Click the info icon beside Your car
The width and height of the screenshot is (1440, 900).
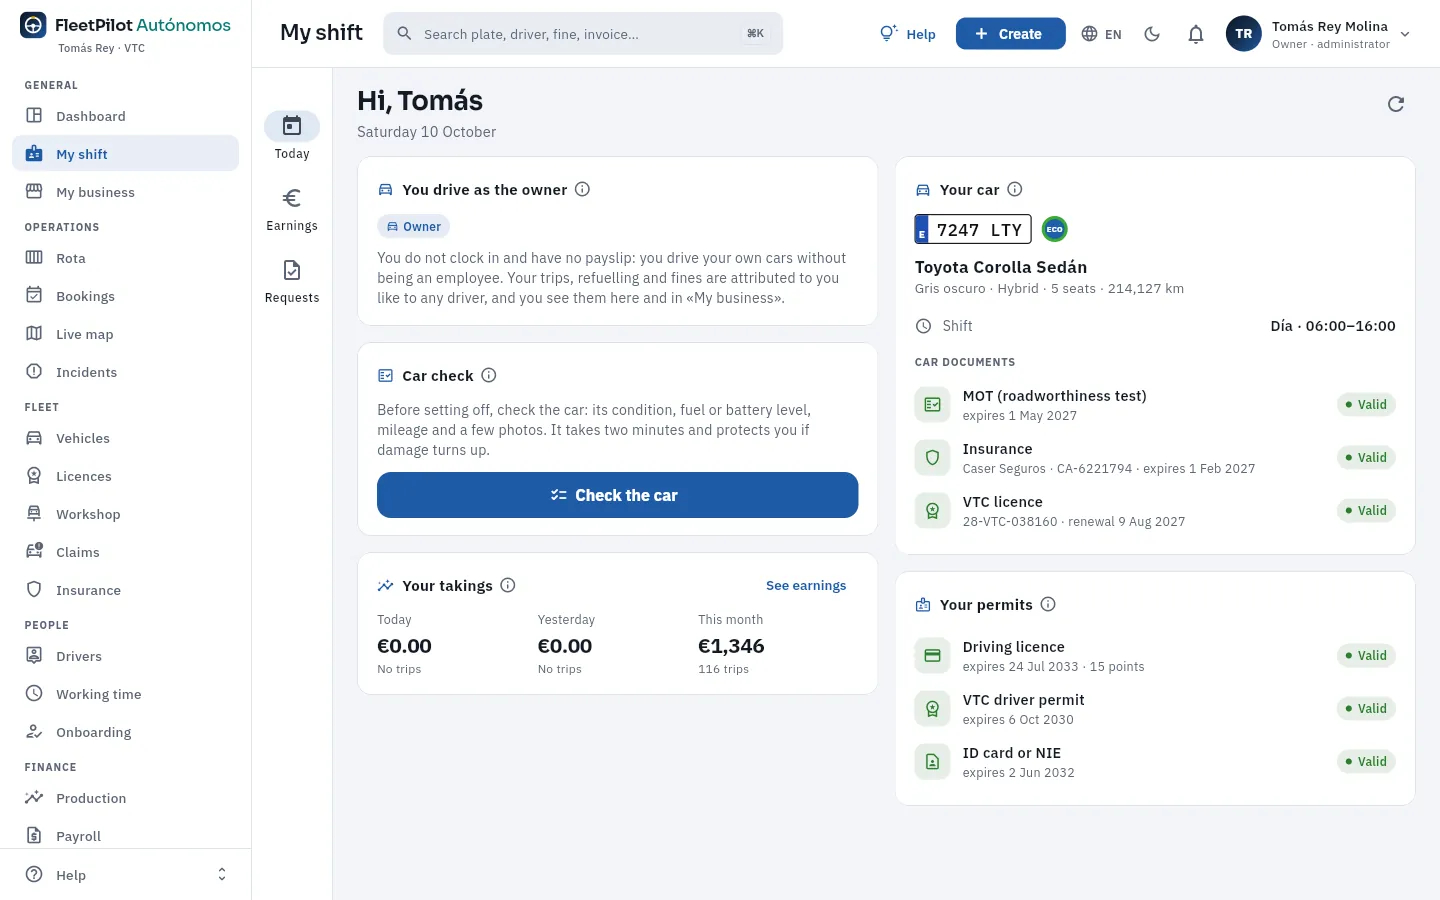click(x=1015, y=189)
